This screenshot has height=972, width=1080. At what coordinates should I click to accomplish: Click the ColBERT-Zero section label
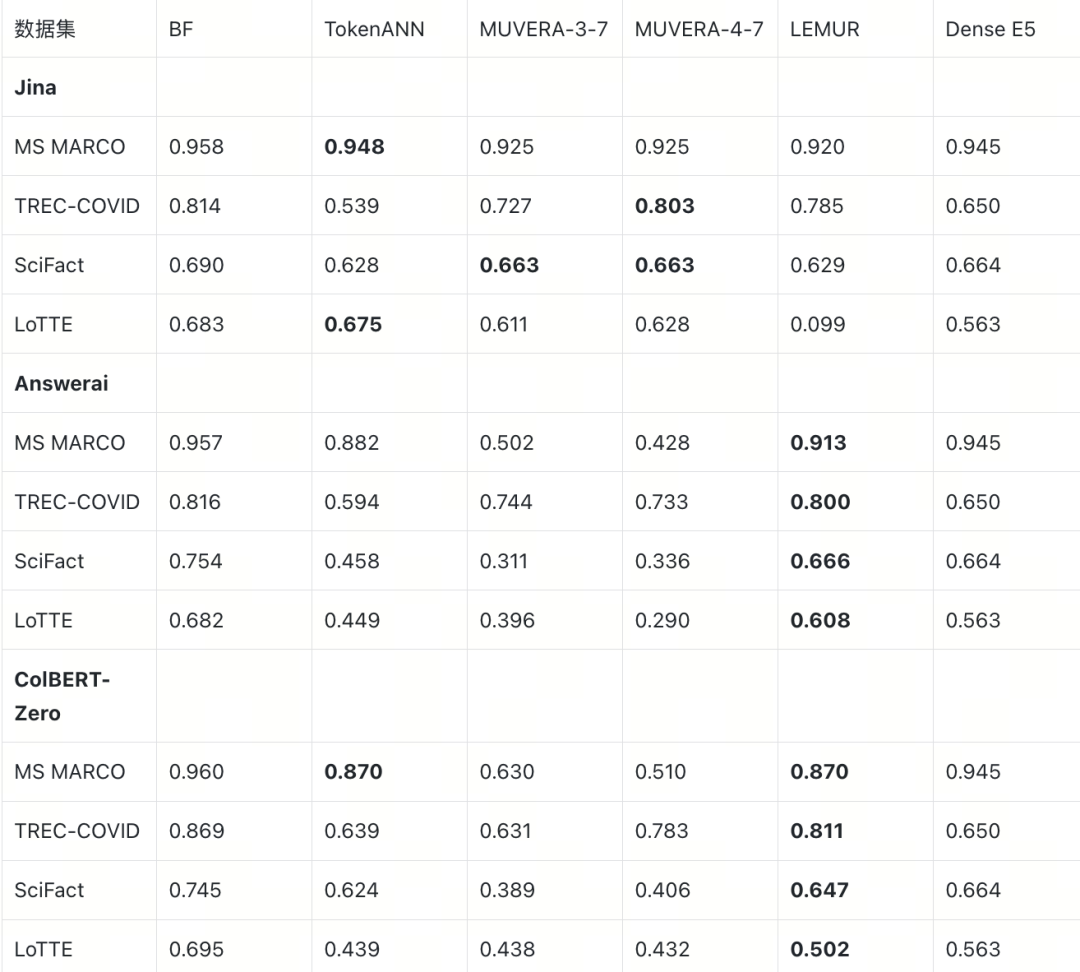click(x=61, y=696)
